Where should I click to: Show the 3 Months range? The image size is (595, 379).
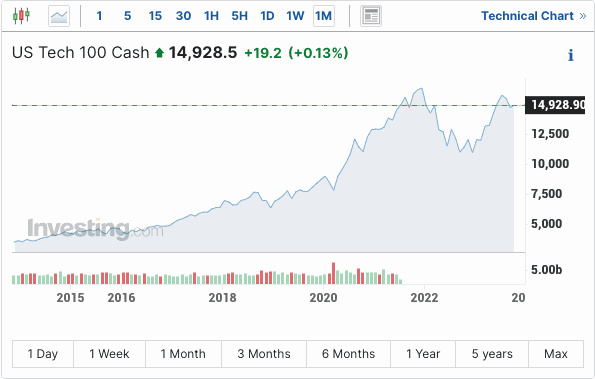[264, 354]
